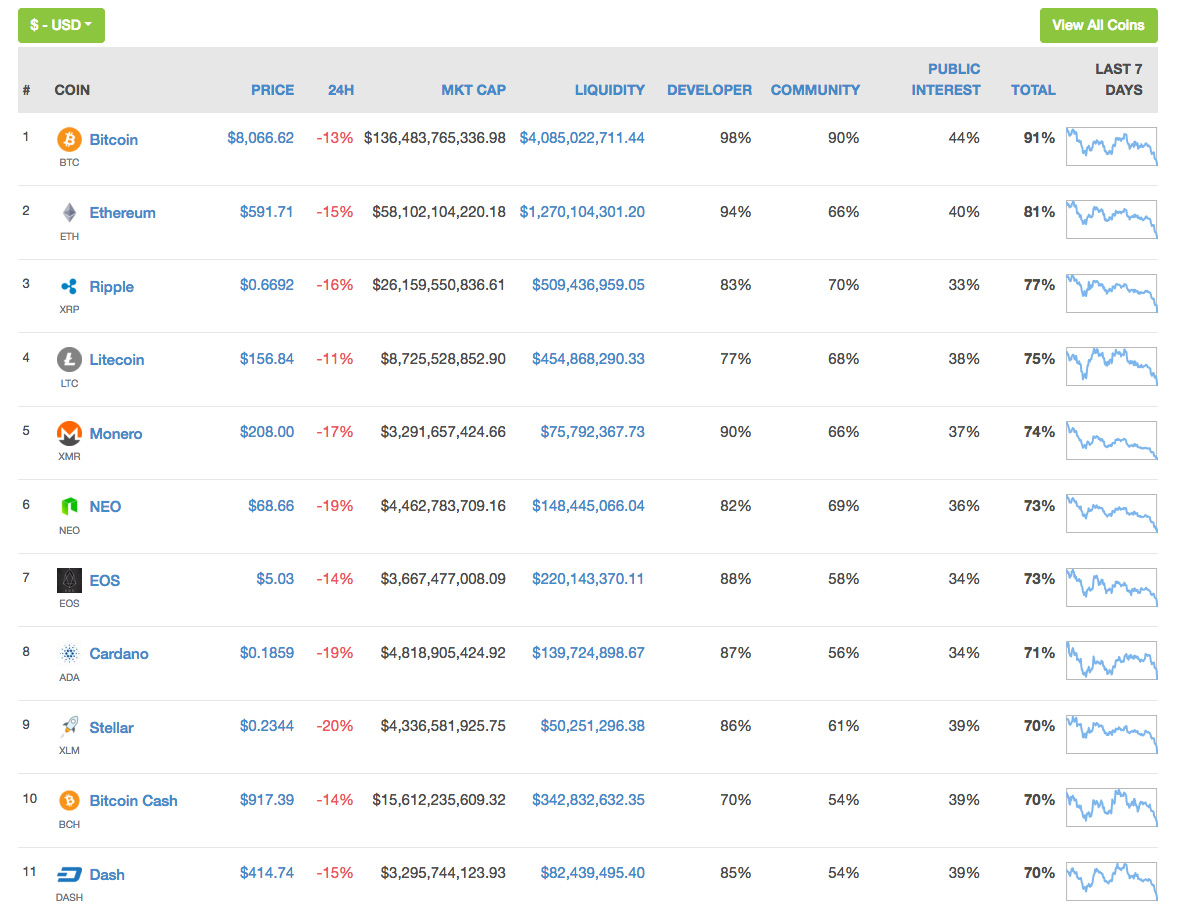Click the black EOS logo icon
This screenshot has height=909, width=1178.
click(69, 580)
